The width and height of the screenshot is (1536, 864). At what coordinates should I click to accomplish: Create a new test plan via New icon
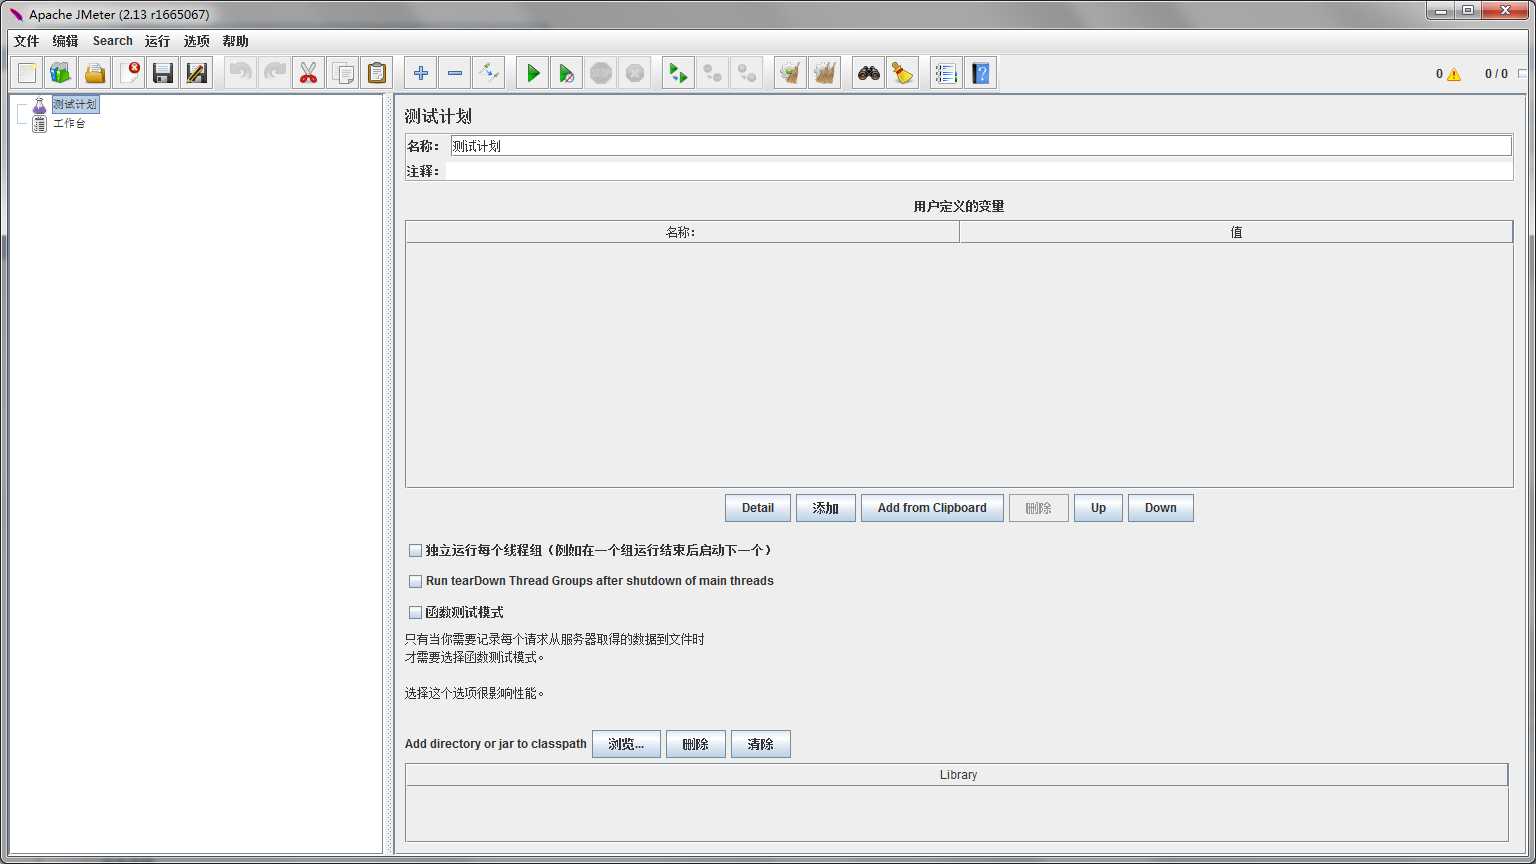(x=27, y=73)
